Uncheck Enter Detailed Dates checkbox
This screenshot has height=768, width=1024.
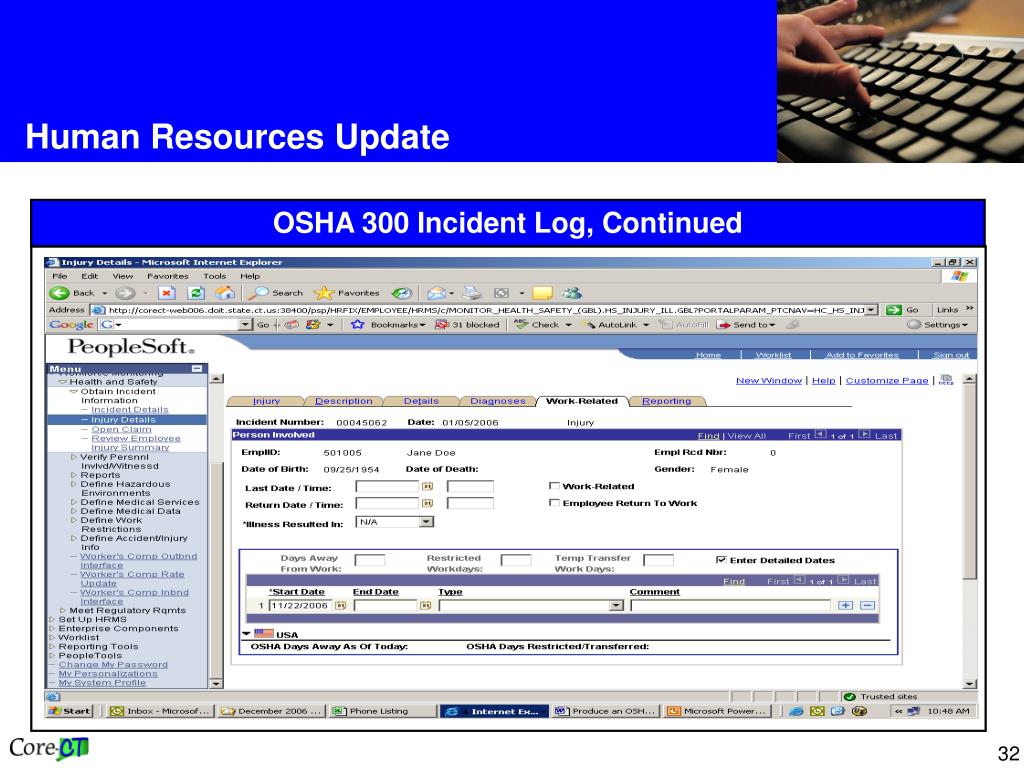click(x=721, y=560)
